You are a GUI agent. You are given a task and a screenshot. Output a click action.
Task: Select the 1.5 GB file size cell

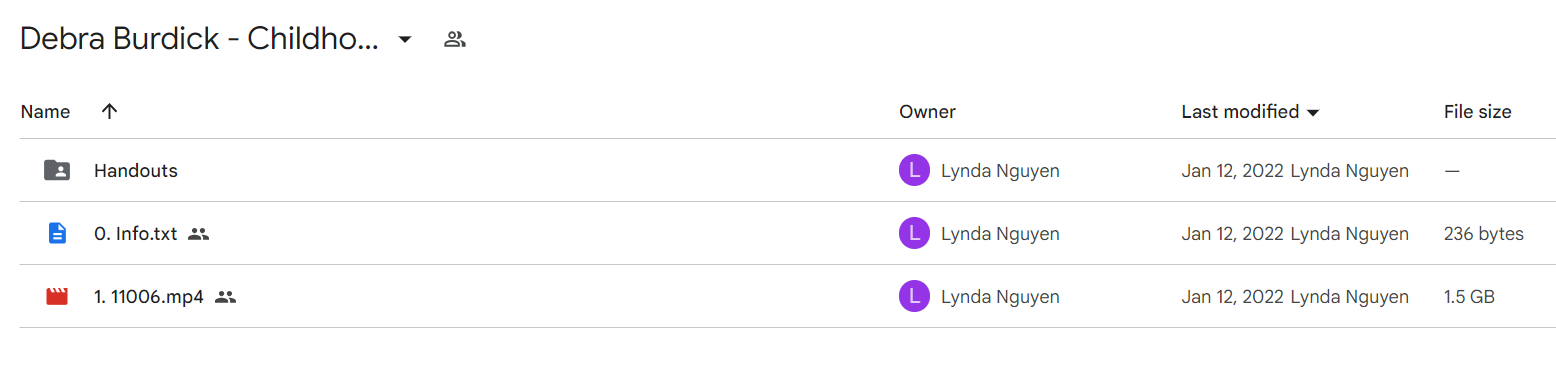1469,297
